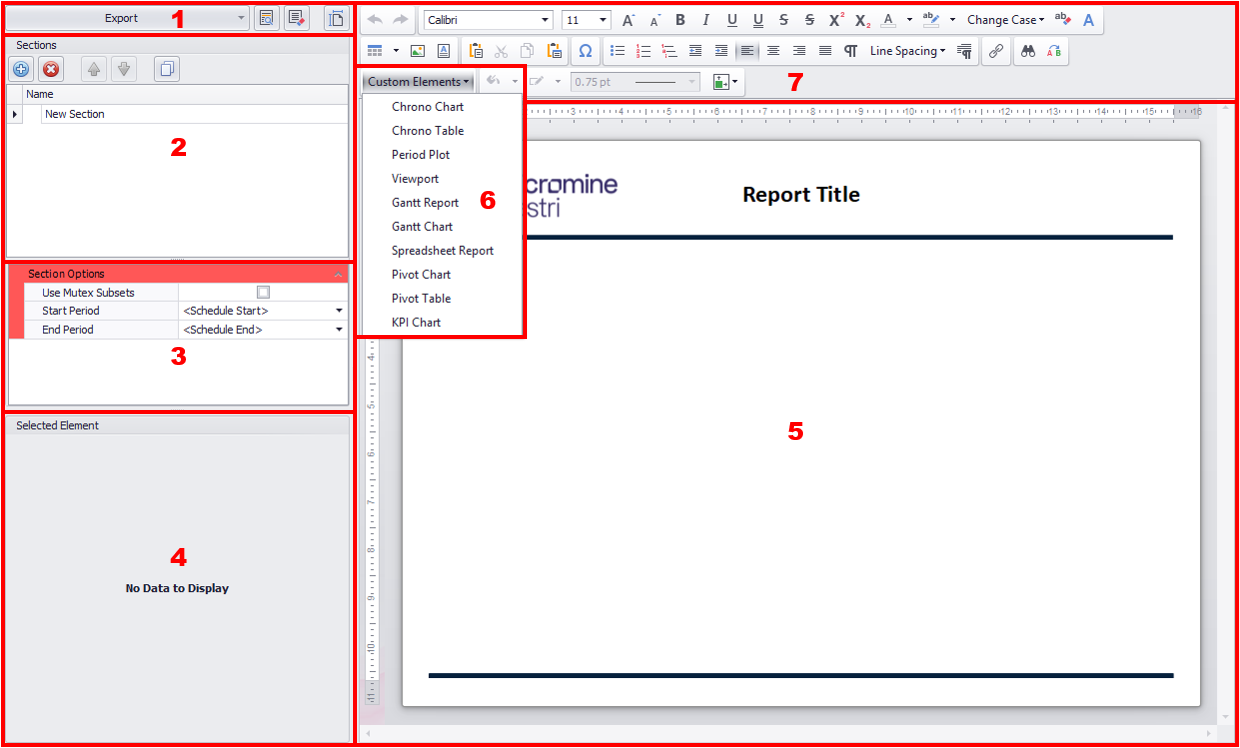Insert a hyperlink with chain icon
The image size is (1240, 748).
pos(995,51)
